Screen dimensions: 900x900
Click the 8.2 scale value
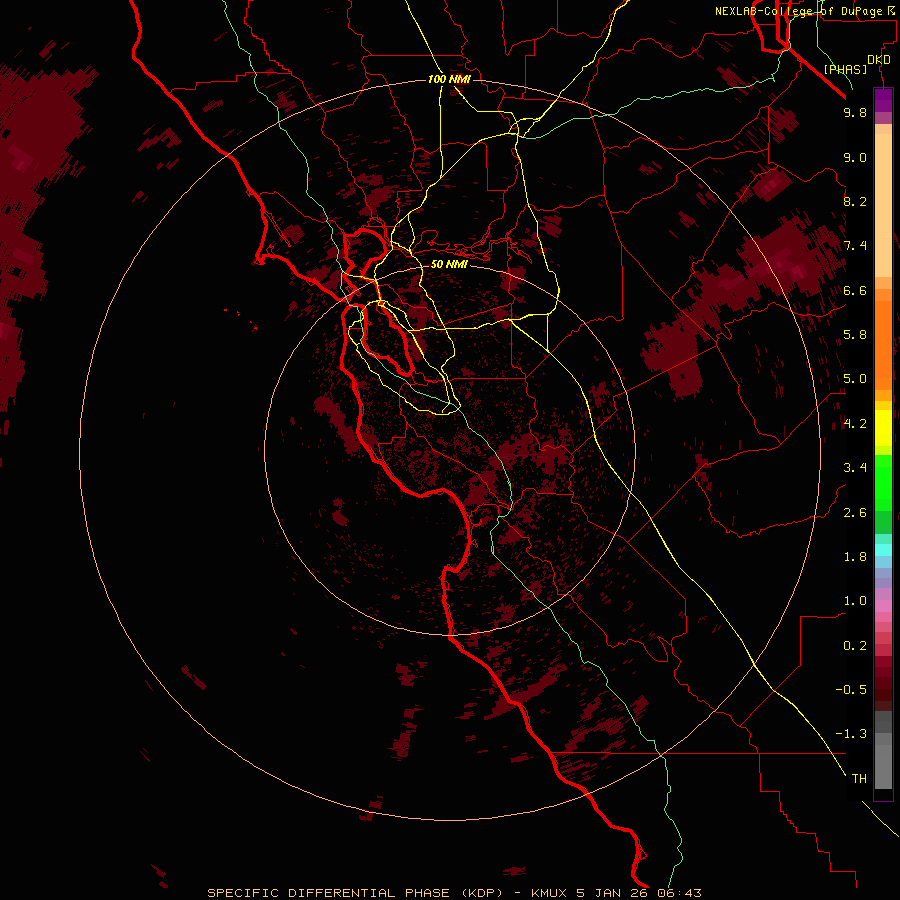(x=855, y=201)
